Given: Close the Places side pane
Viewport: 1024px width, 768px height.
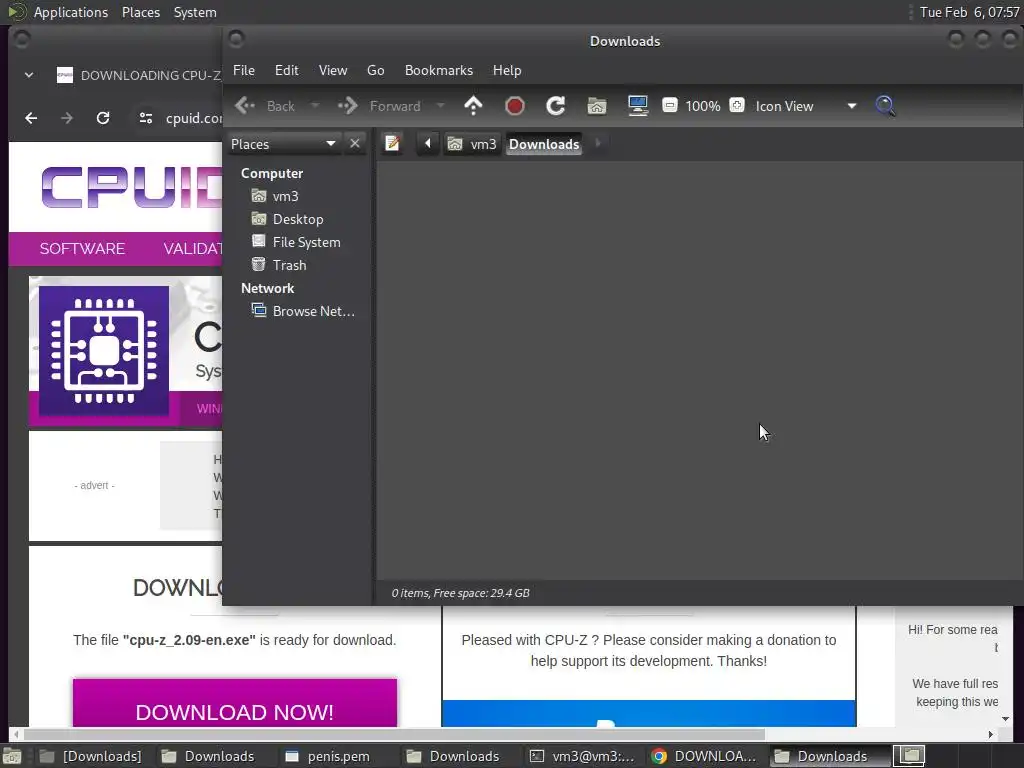Looking at the screenshot, I should [355, 144].
